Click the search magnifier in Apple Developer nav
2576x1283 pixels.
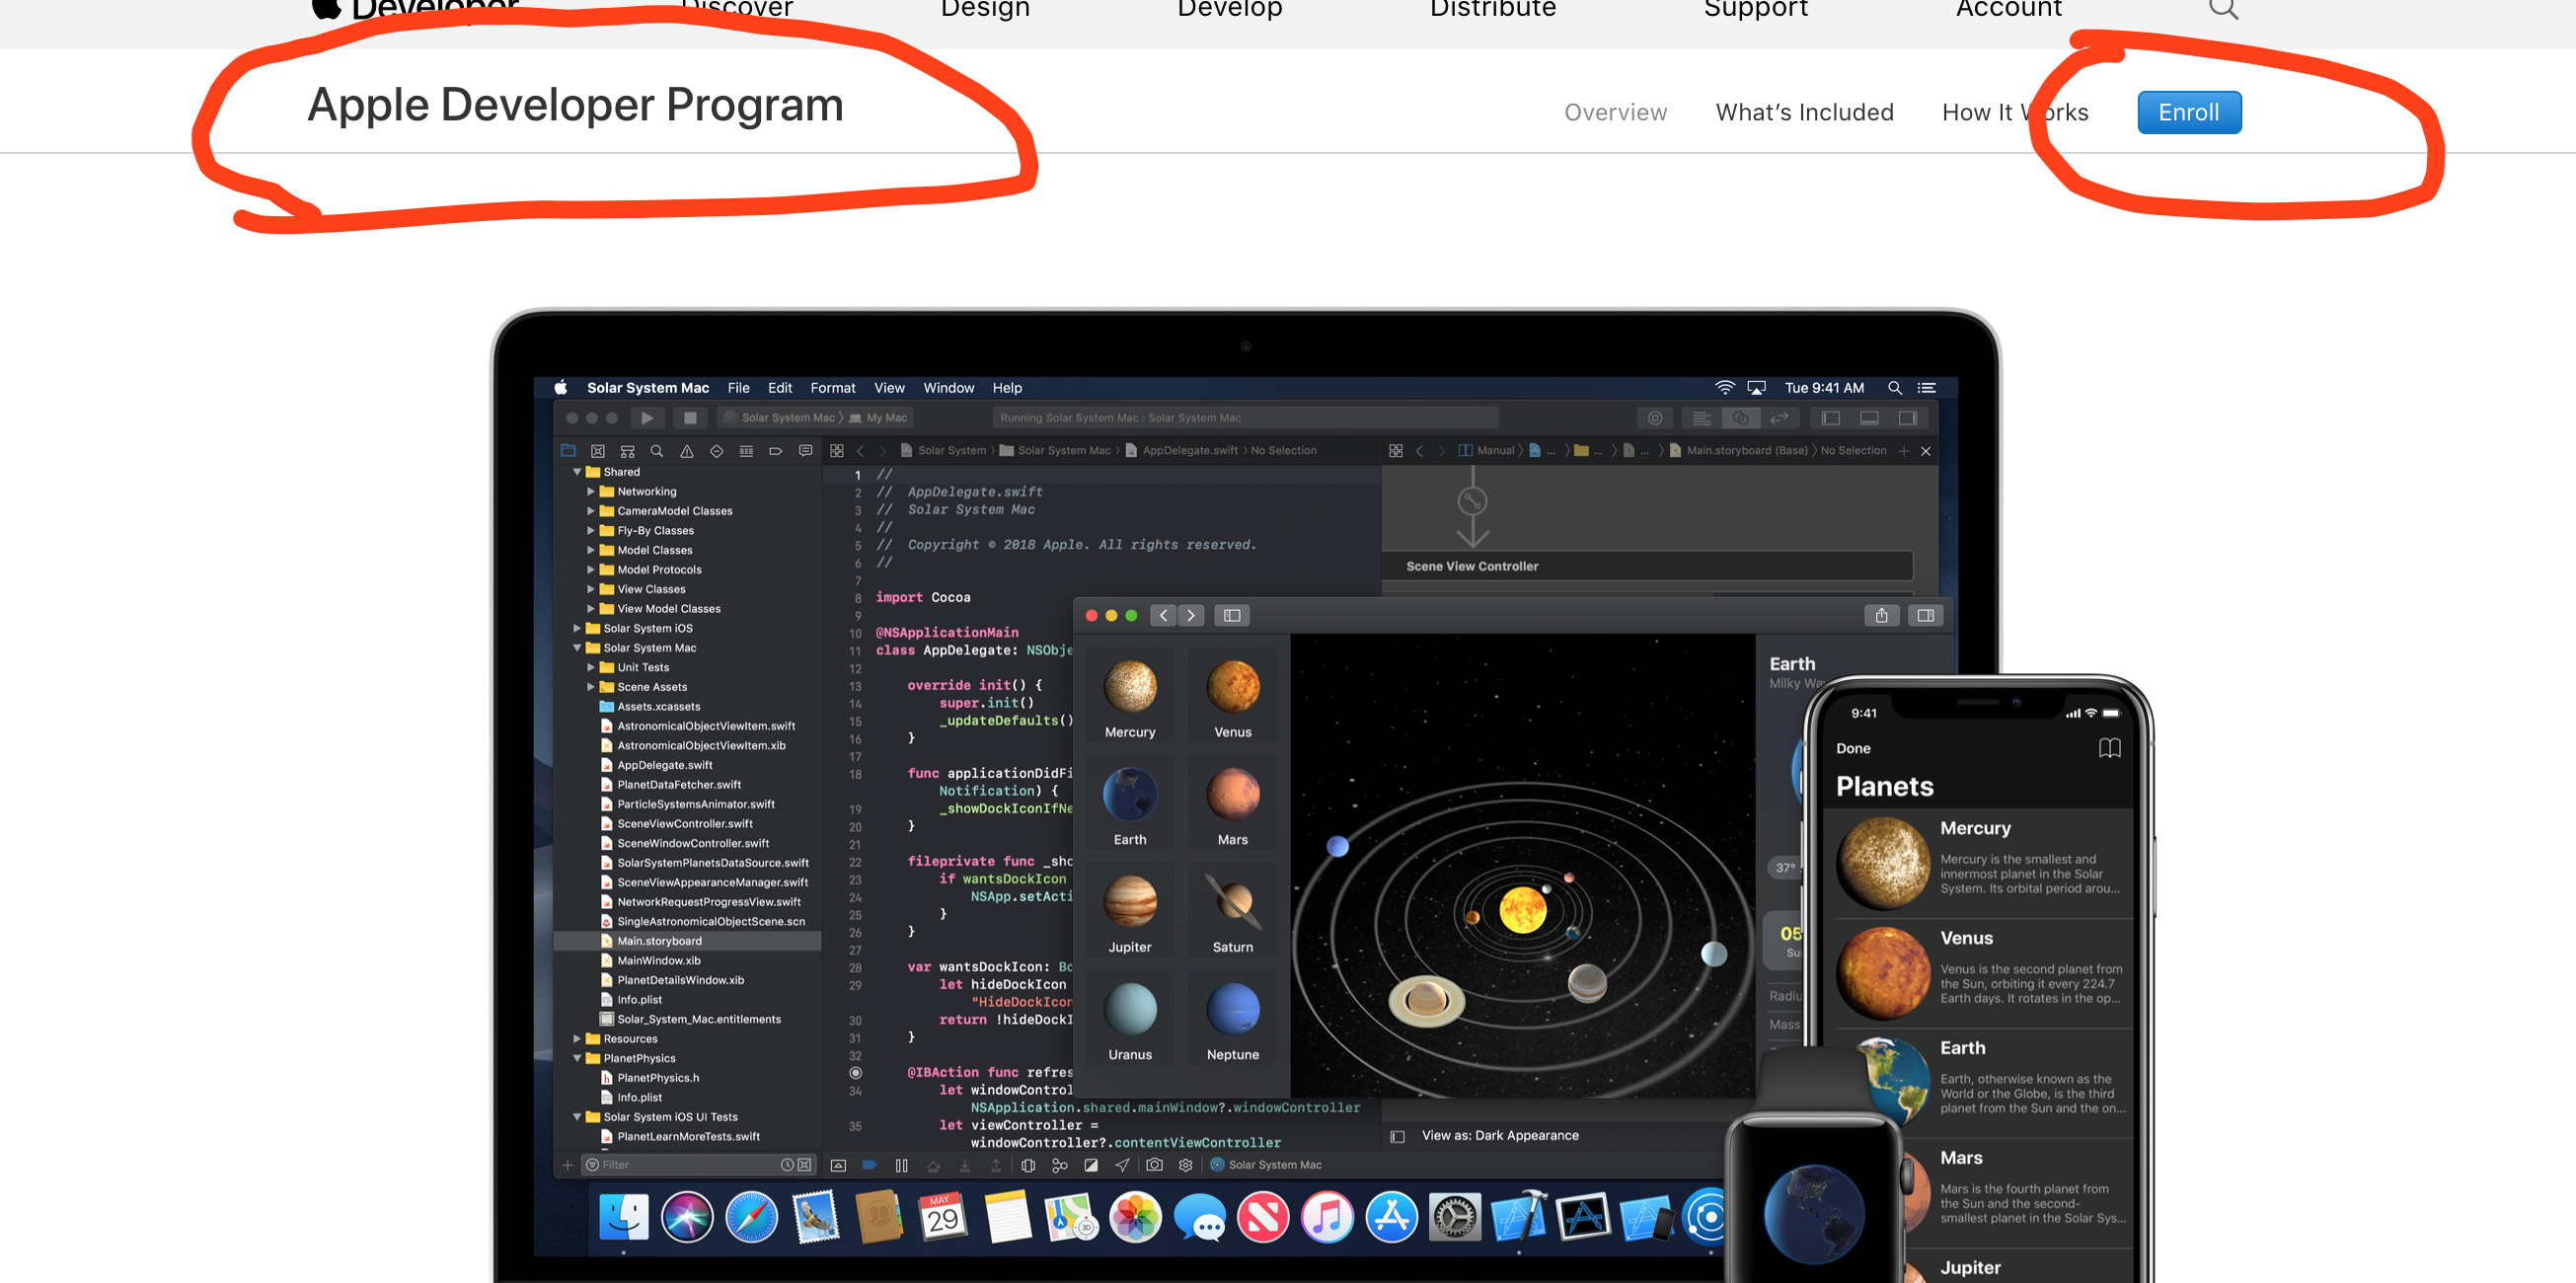coord(2222,10)
